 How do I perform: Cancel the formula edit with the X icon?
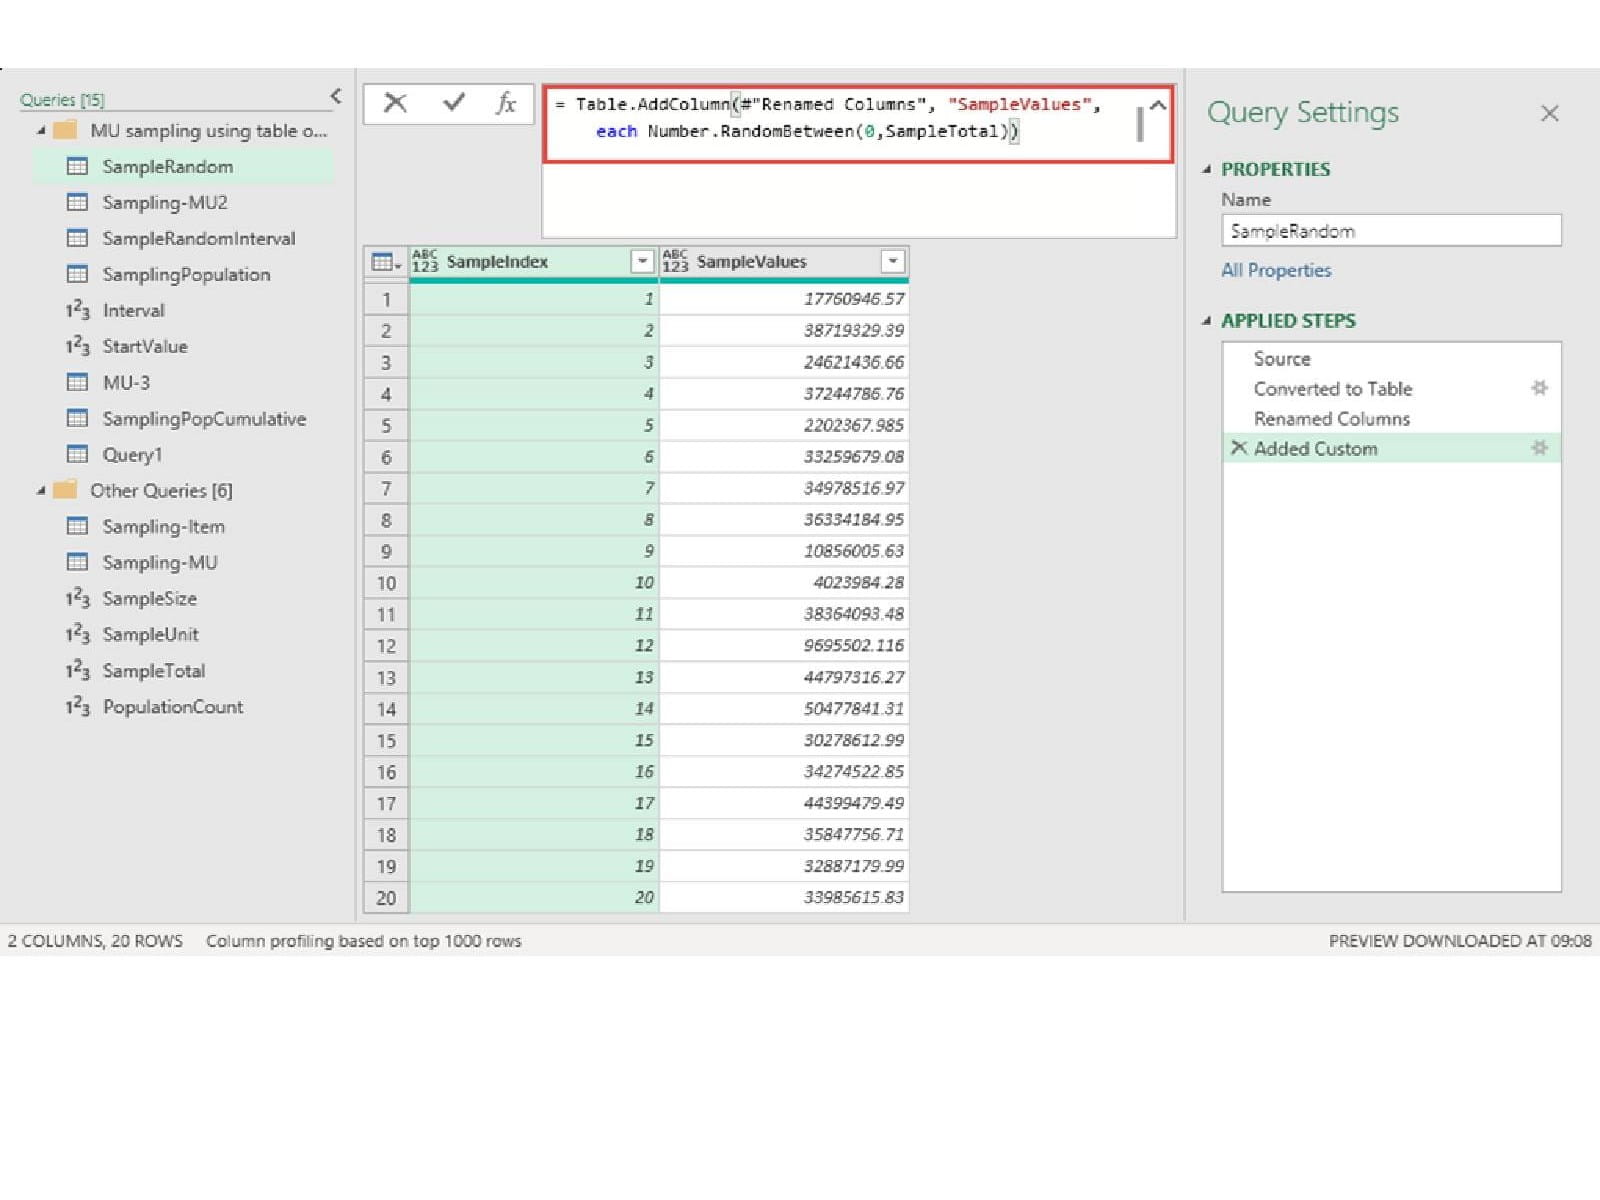coord(395,103)
